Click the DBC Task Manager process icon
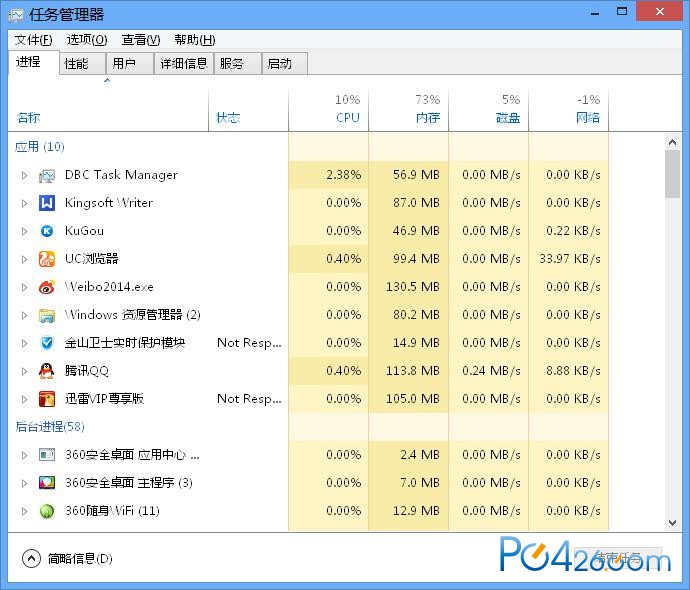Image resolution: width=690 pixels, height=590 pixels. click(47, 176)
